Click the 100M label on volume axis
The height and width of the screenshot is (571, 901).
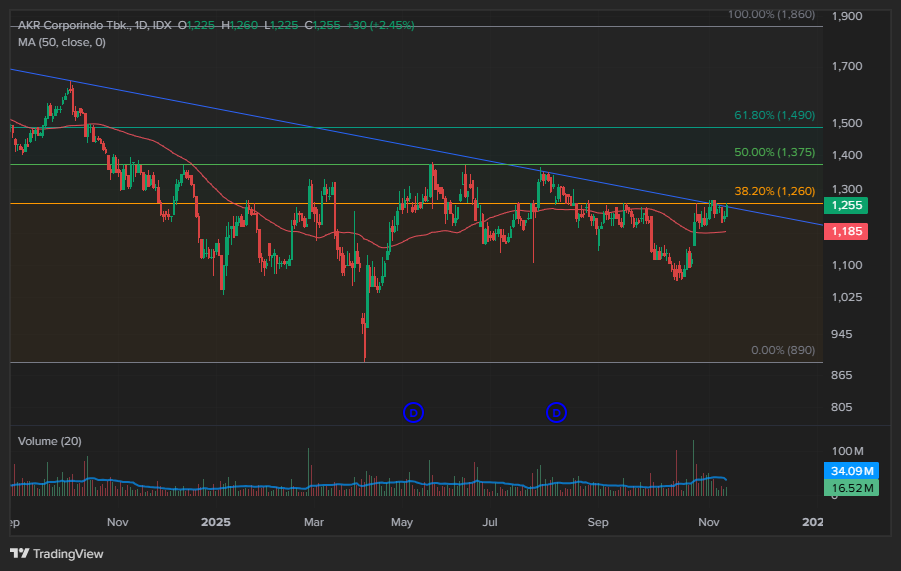pyautogui.click(x=846, y=452)
